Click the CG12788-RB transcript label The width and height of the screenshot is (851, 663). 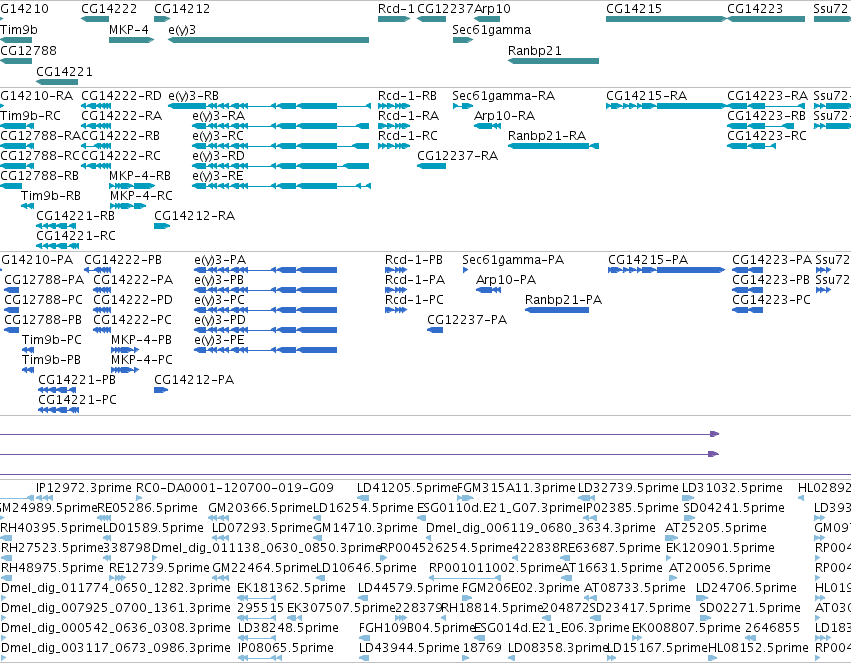coord(40,176)
